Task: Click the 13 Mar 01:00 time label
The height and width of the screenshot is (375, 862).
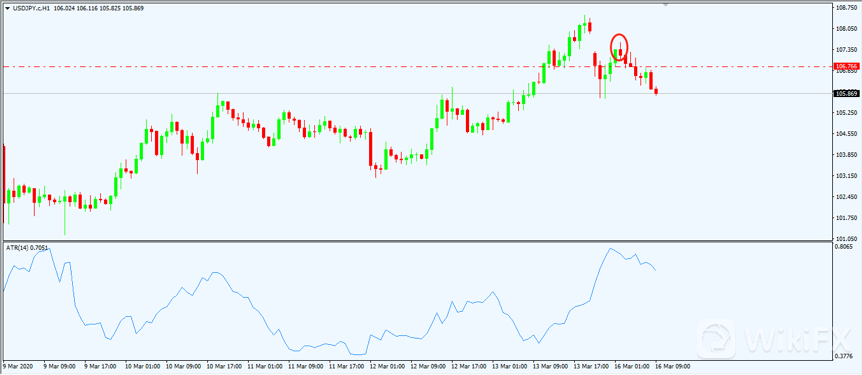Action: coord(509,365)
